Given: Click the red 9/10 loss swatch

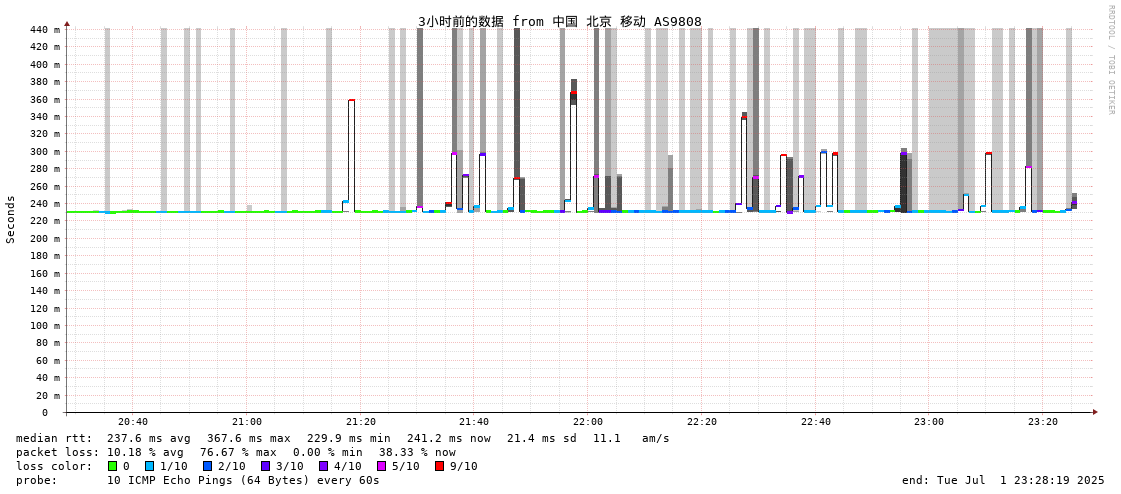Looking at the screenshot, I should point(439,466).
